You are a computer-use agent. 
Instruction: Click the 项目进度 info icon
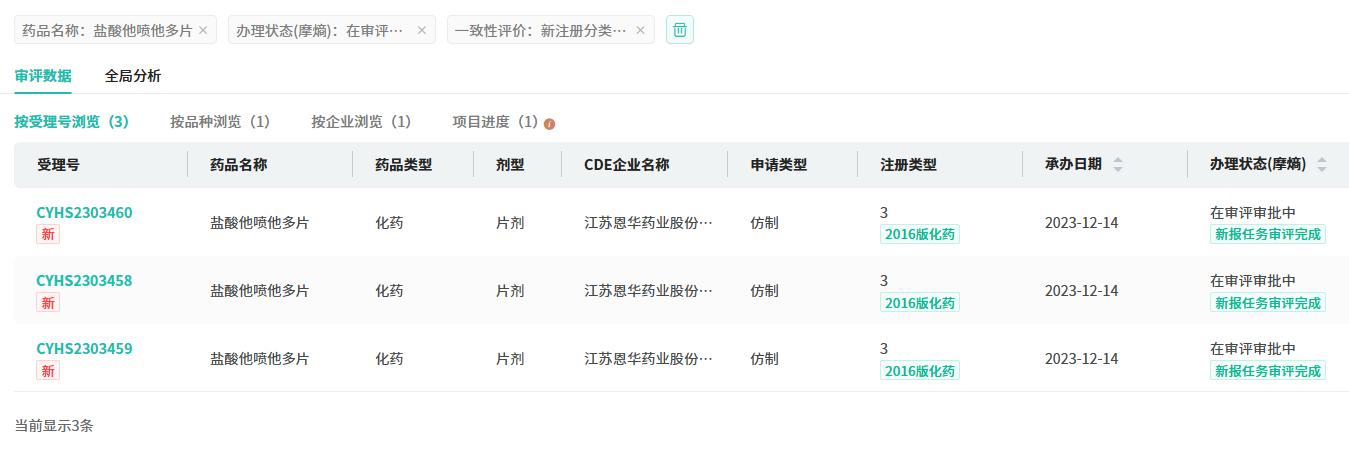click(x=549, y=124)
